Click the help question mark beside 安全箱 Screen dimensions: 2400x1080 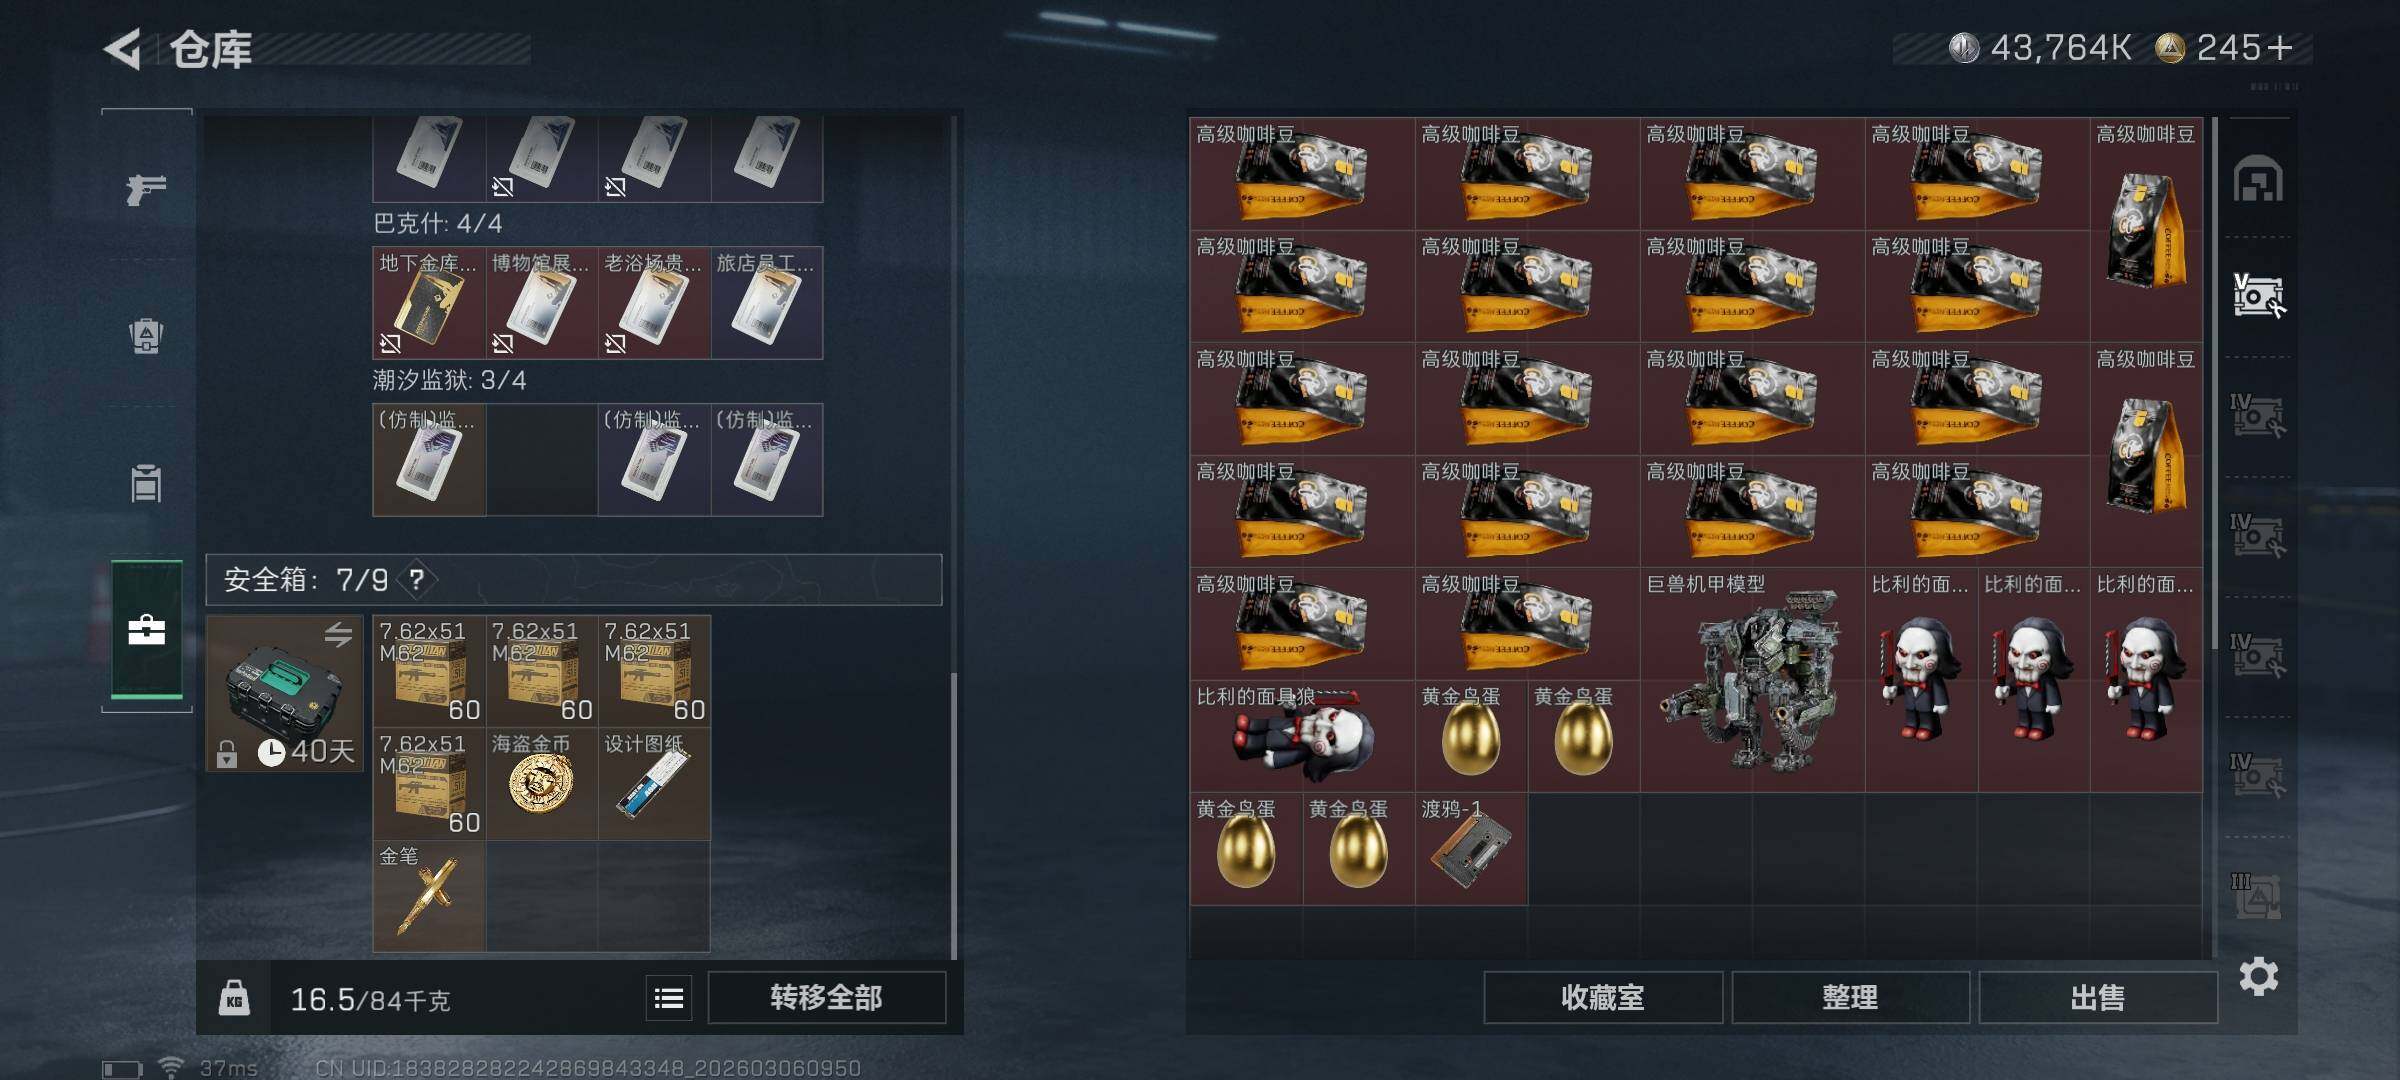[x=416, y=580]
